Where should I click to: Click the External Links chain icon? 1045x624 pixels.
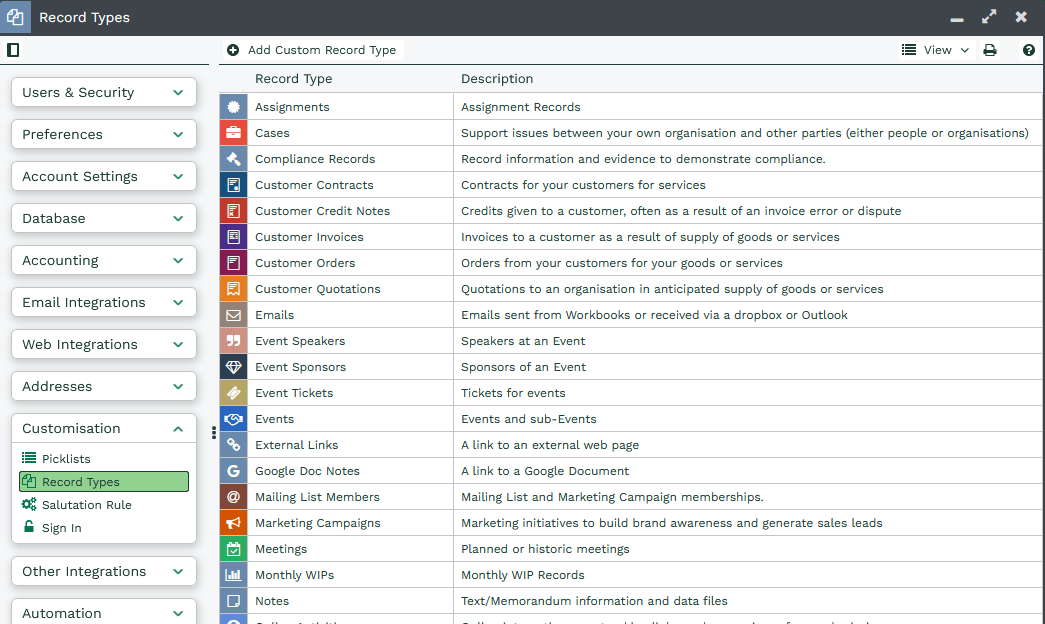[233, 445]
